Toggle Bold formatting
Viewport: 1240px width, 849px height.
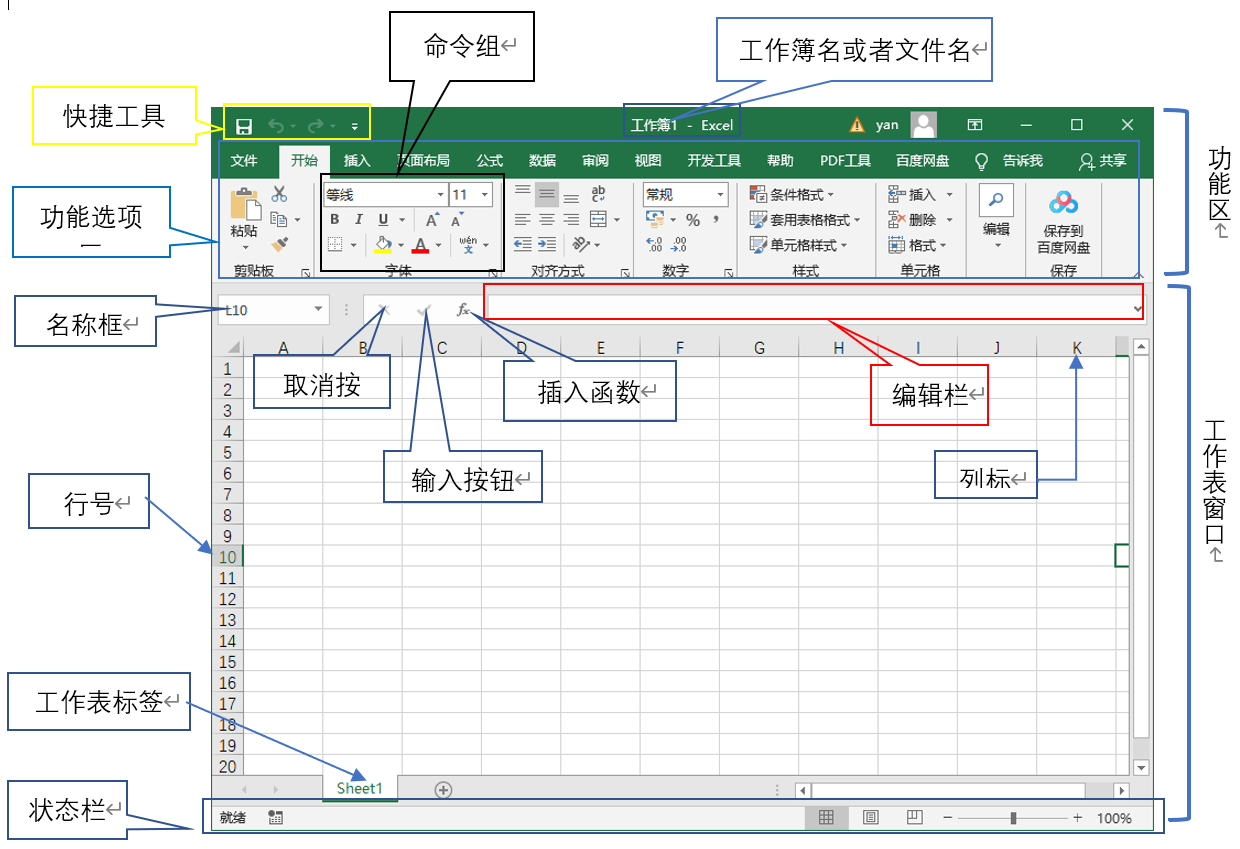tap(335, 220)
